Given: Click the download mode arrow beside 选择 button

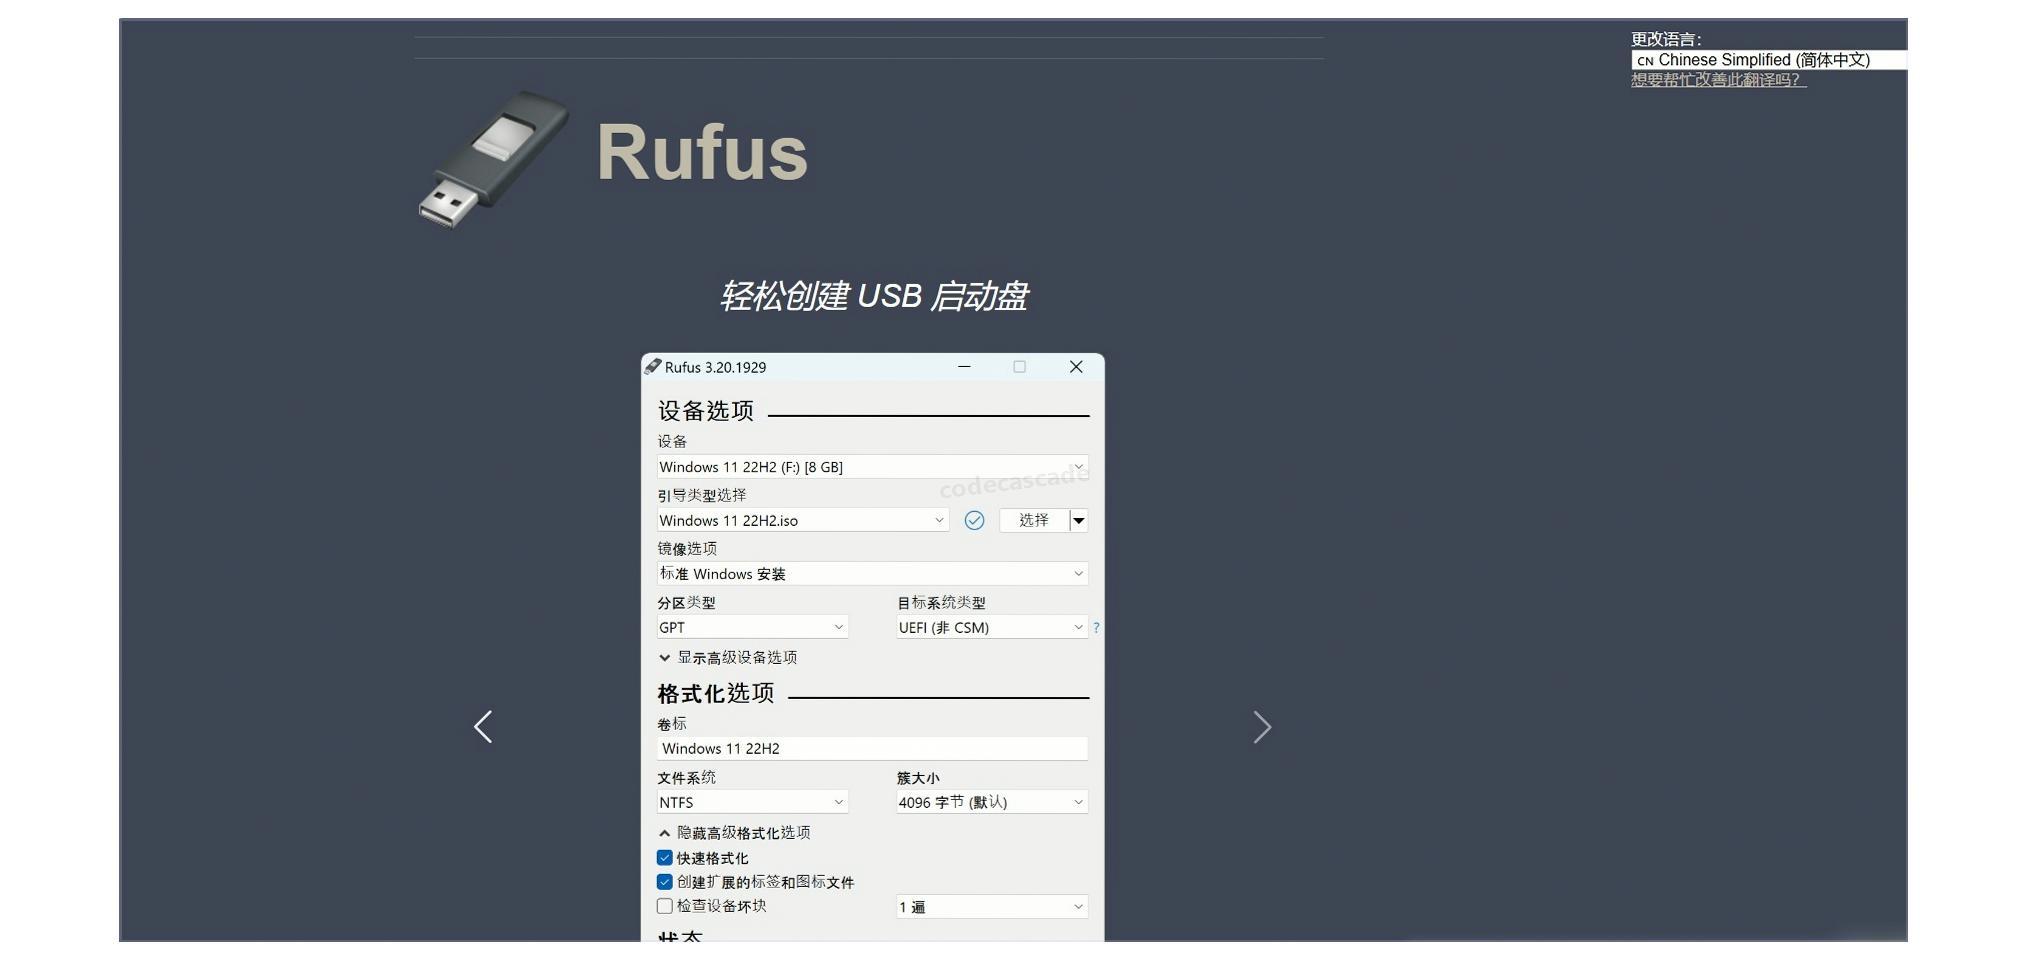Looking at the screenshot, I should (1079, 520).
